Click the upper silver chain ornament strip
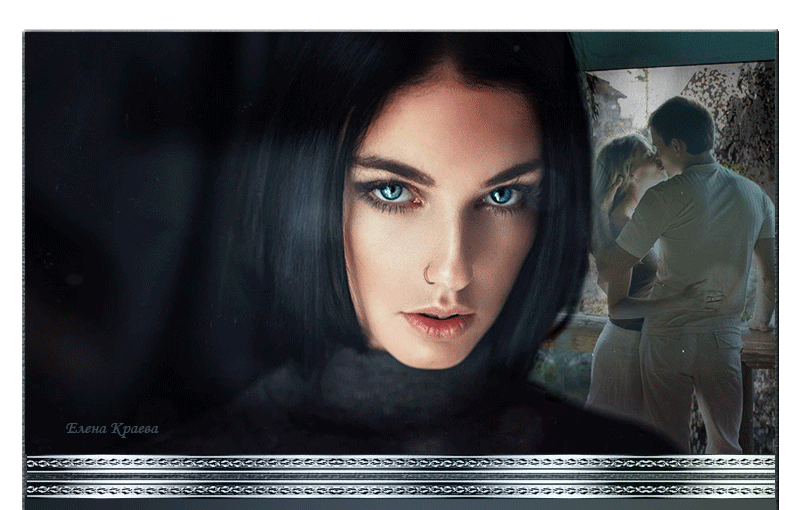800x510 pixels. [400, 463]
